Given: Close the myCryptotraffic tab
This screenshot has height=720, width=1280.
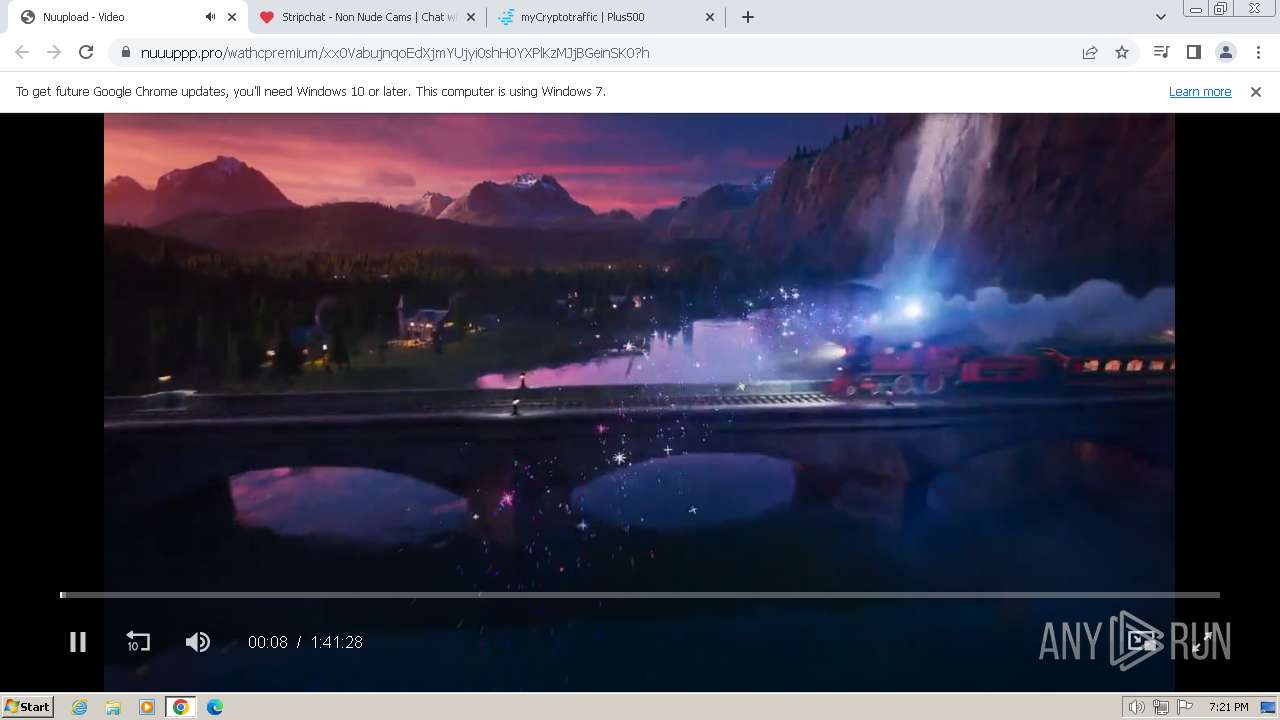Looking at the screenshot, I should pyautogui.click(x=710, y=17).
